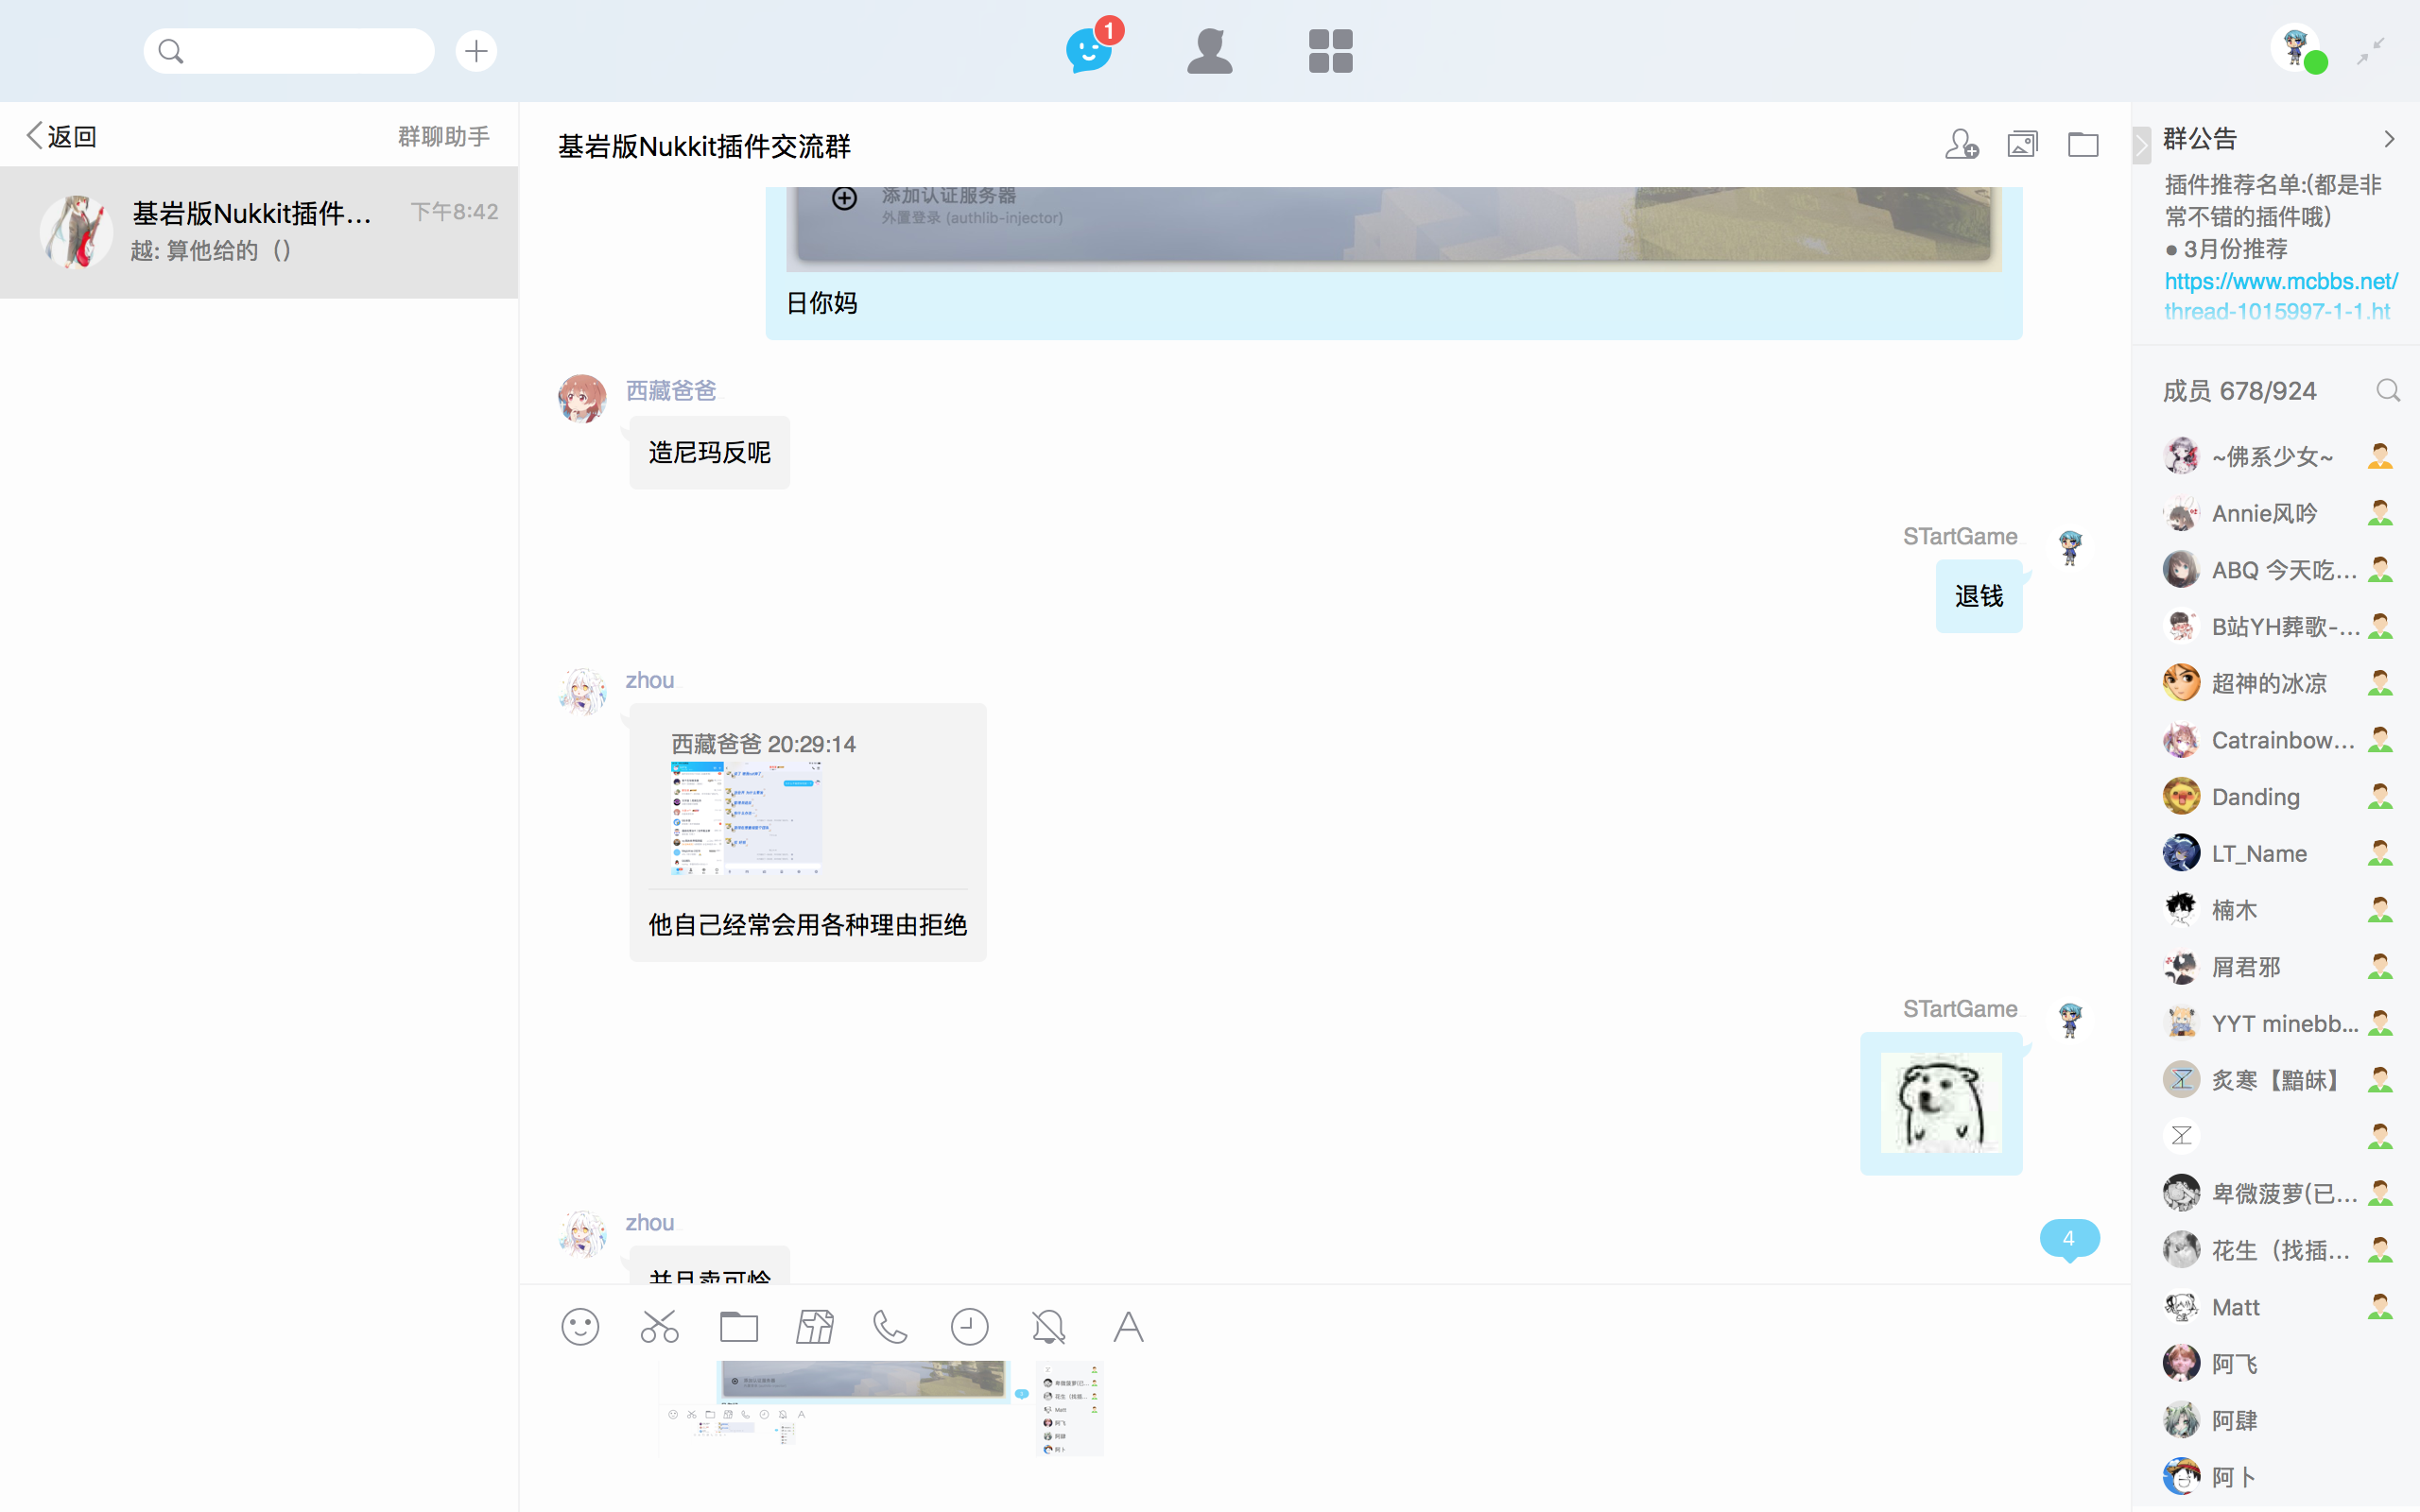Open 群聊助手
This screenshot has width=2420, height=1512.
(444, 136)
